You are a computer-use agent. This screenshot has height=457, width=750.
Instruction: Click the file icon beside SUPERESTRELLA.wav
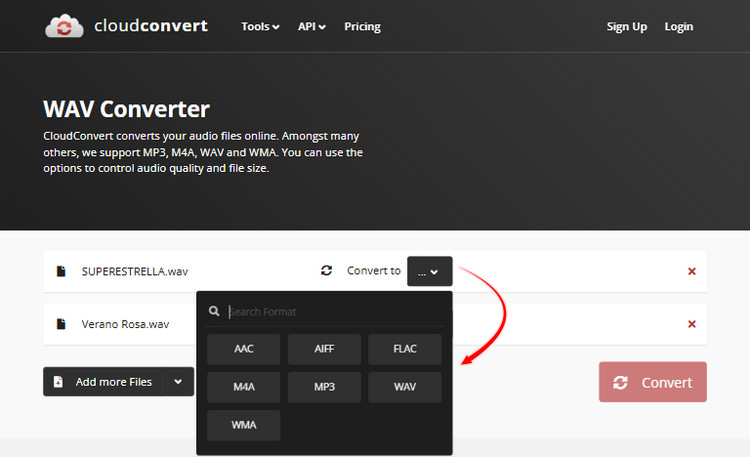[x=61, y=271]
